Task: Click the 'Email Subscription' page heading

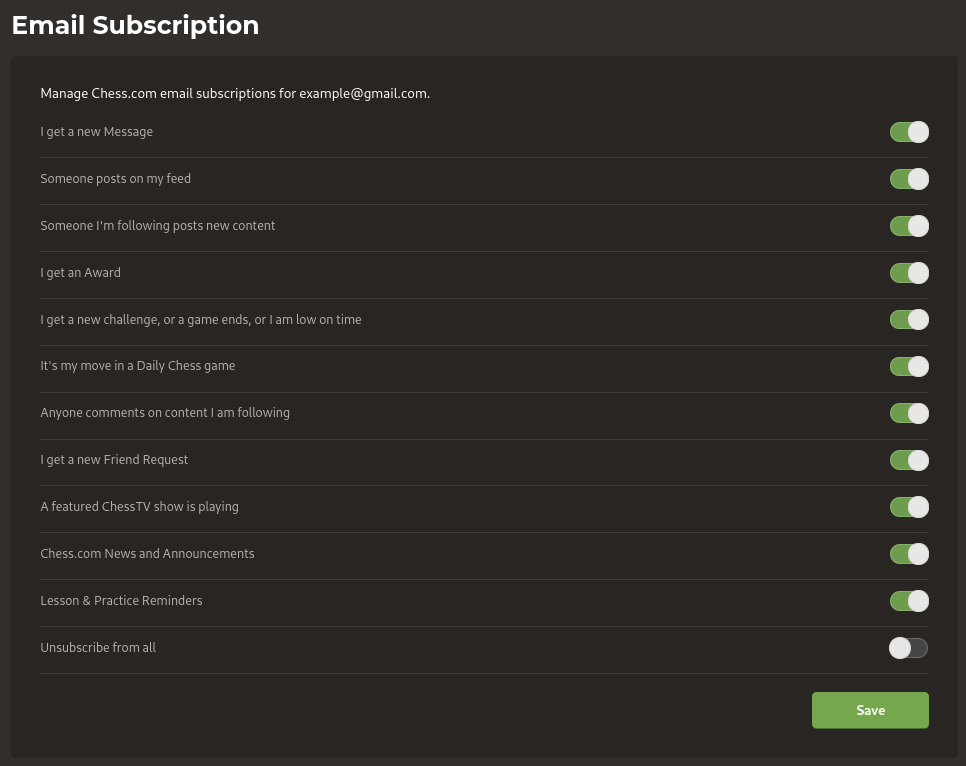Action: tap(136, 25)
